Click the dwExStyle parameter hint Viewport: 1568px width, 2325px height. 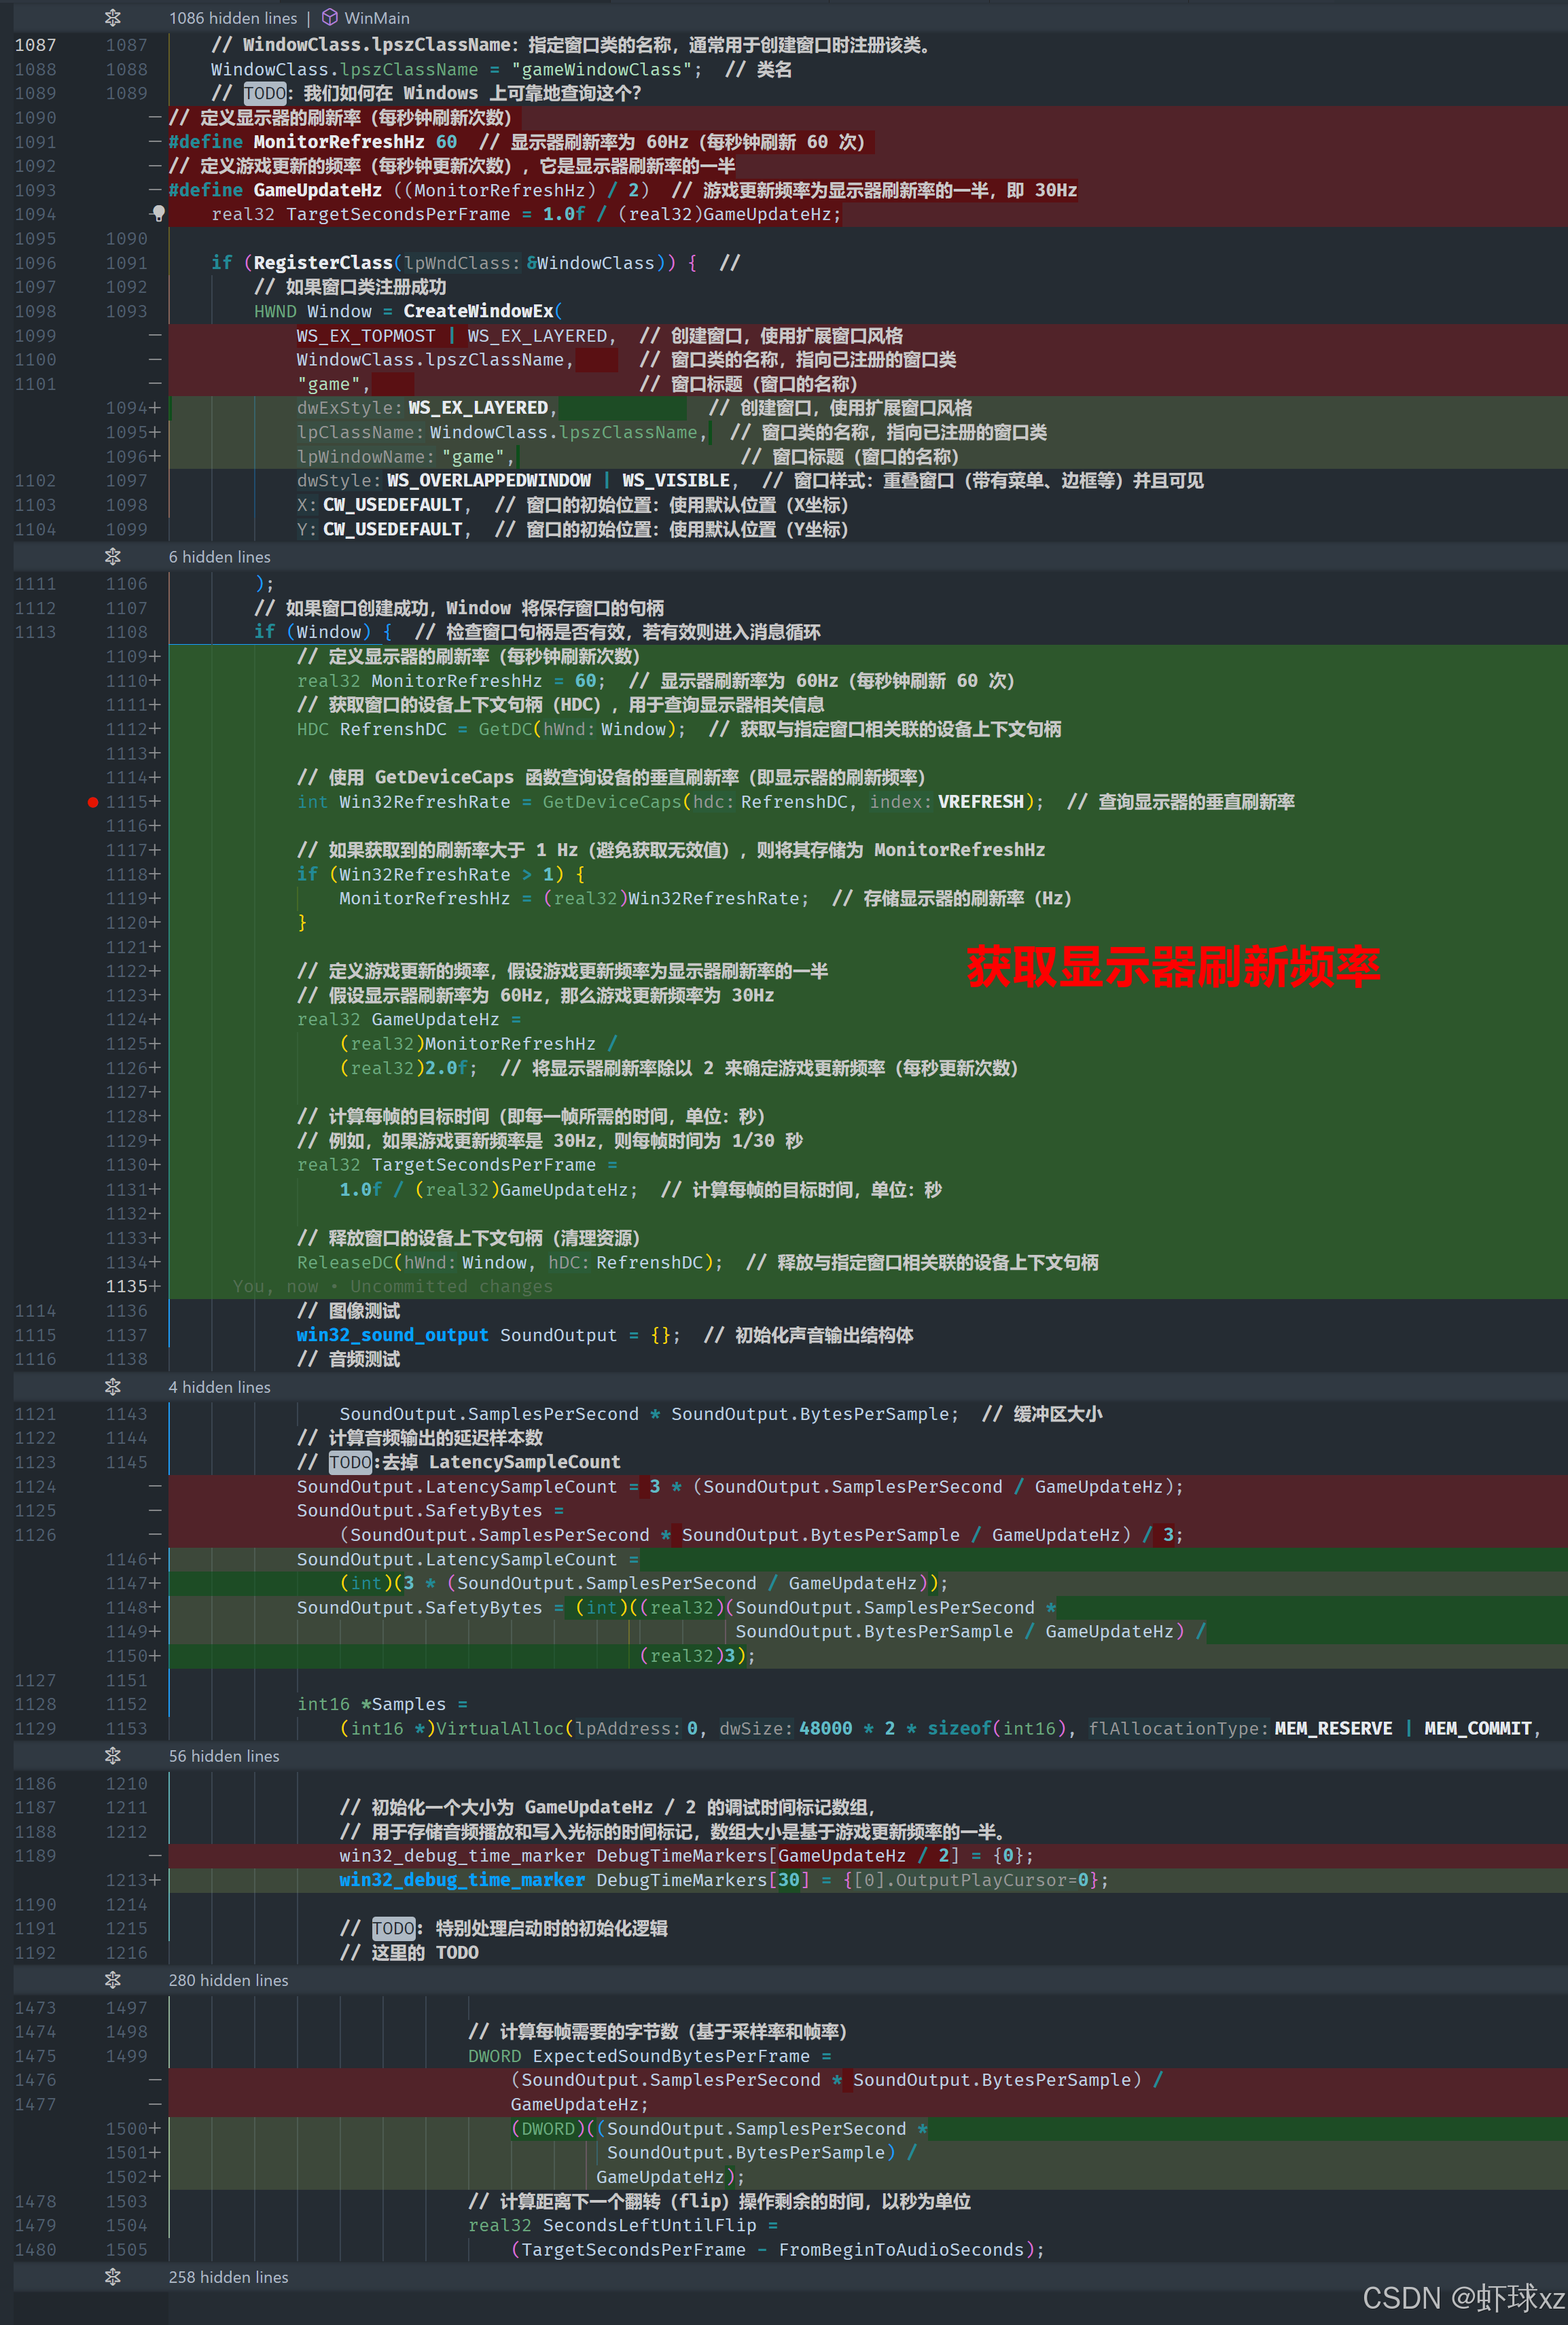(x=350, y=408)
